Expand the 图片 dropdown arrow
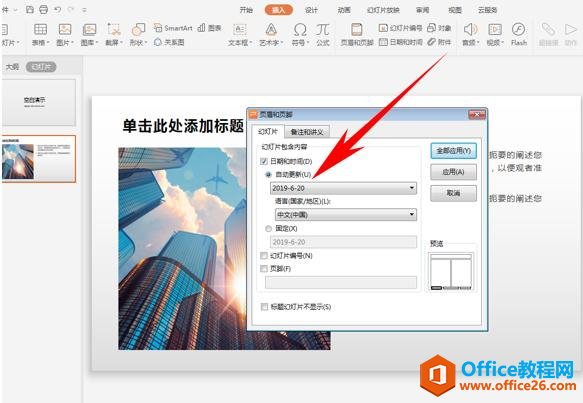 [73, 43]
